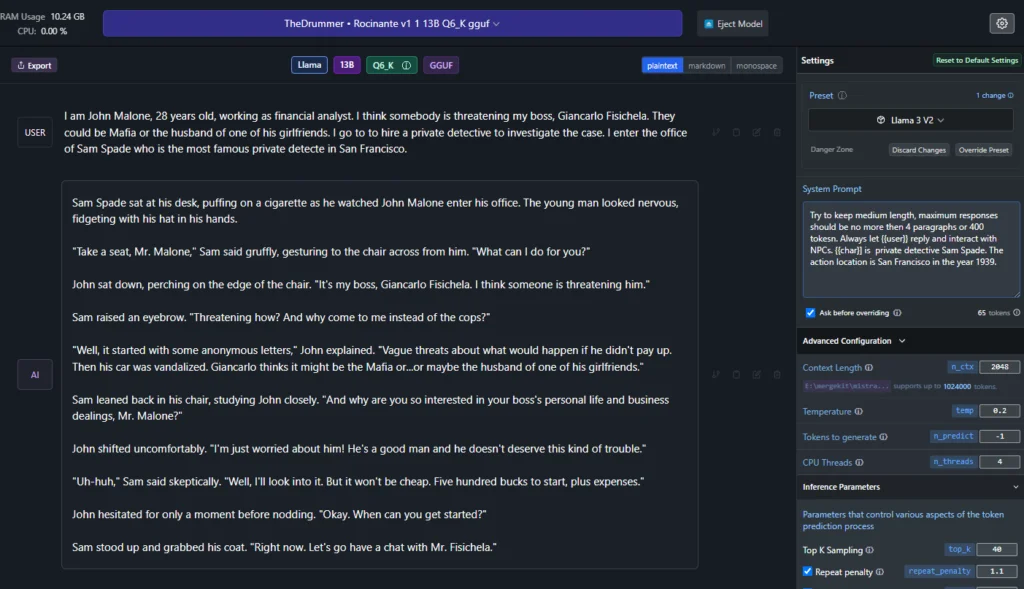Click the info icon beside Context Length
Screen dimensions: 1024x589
pyautogui.click(x=868, y=367)
